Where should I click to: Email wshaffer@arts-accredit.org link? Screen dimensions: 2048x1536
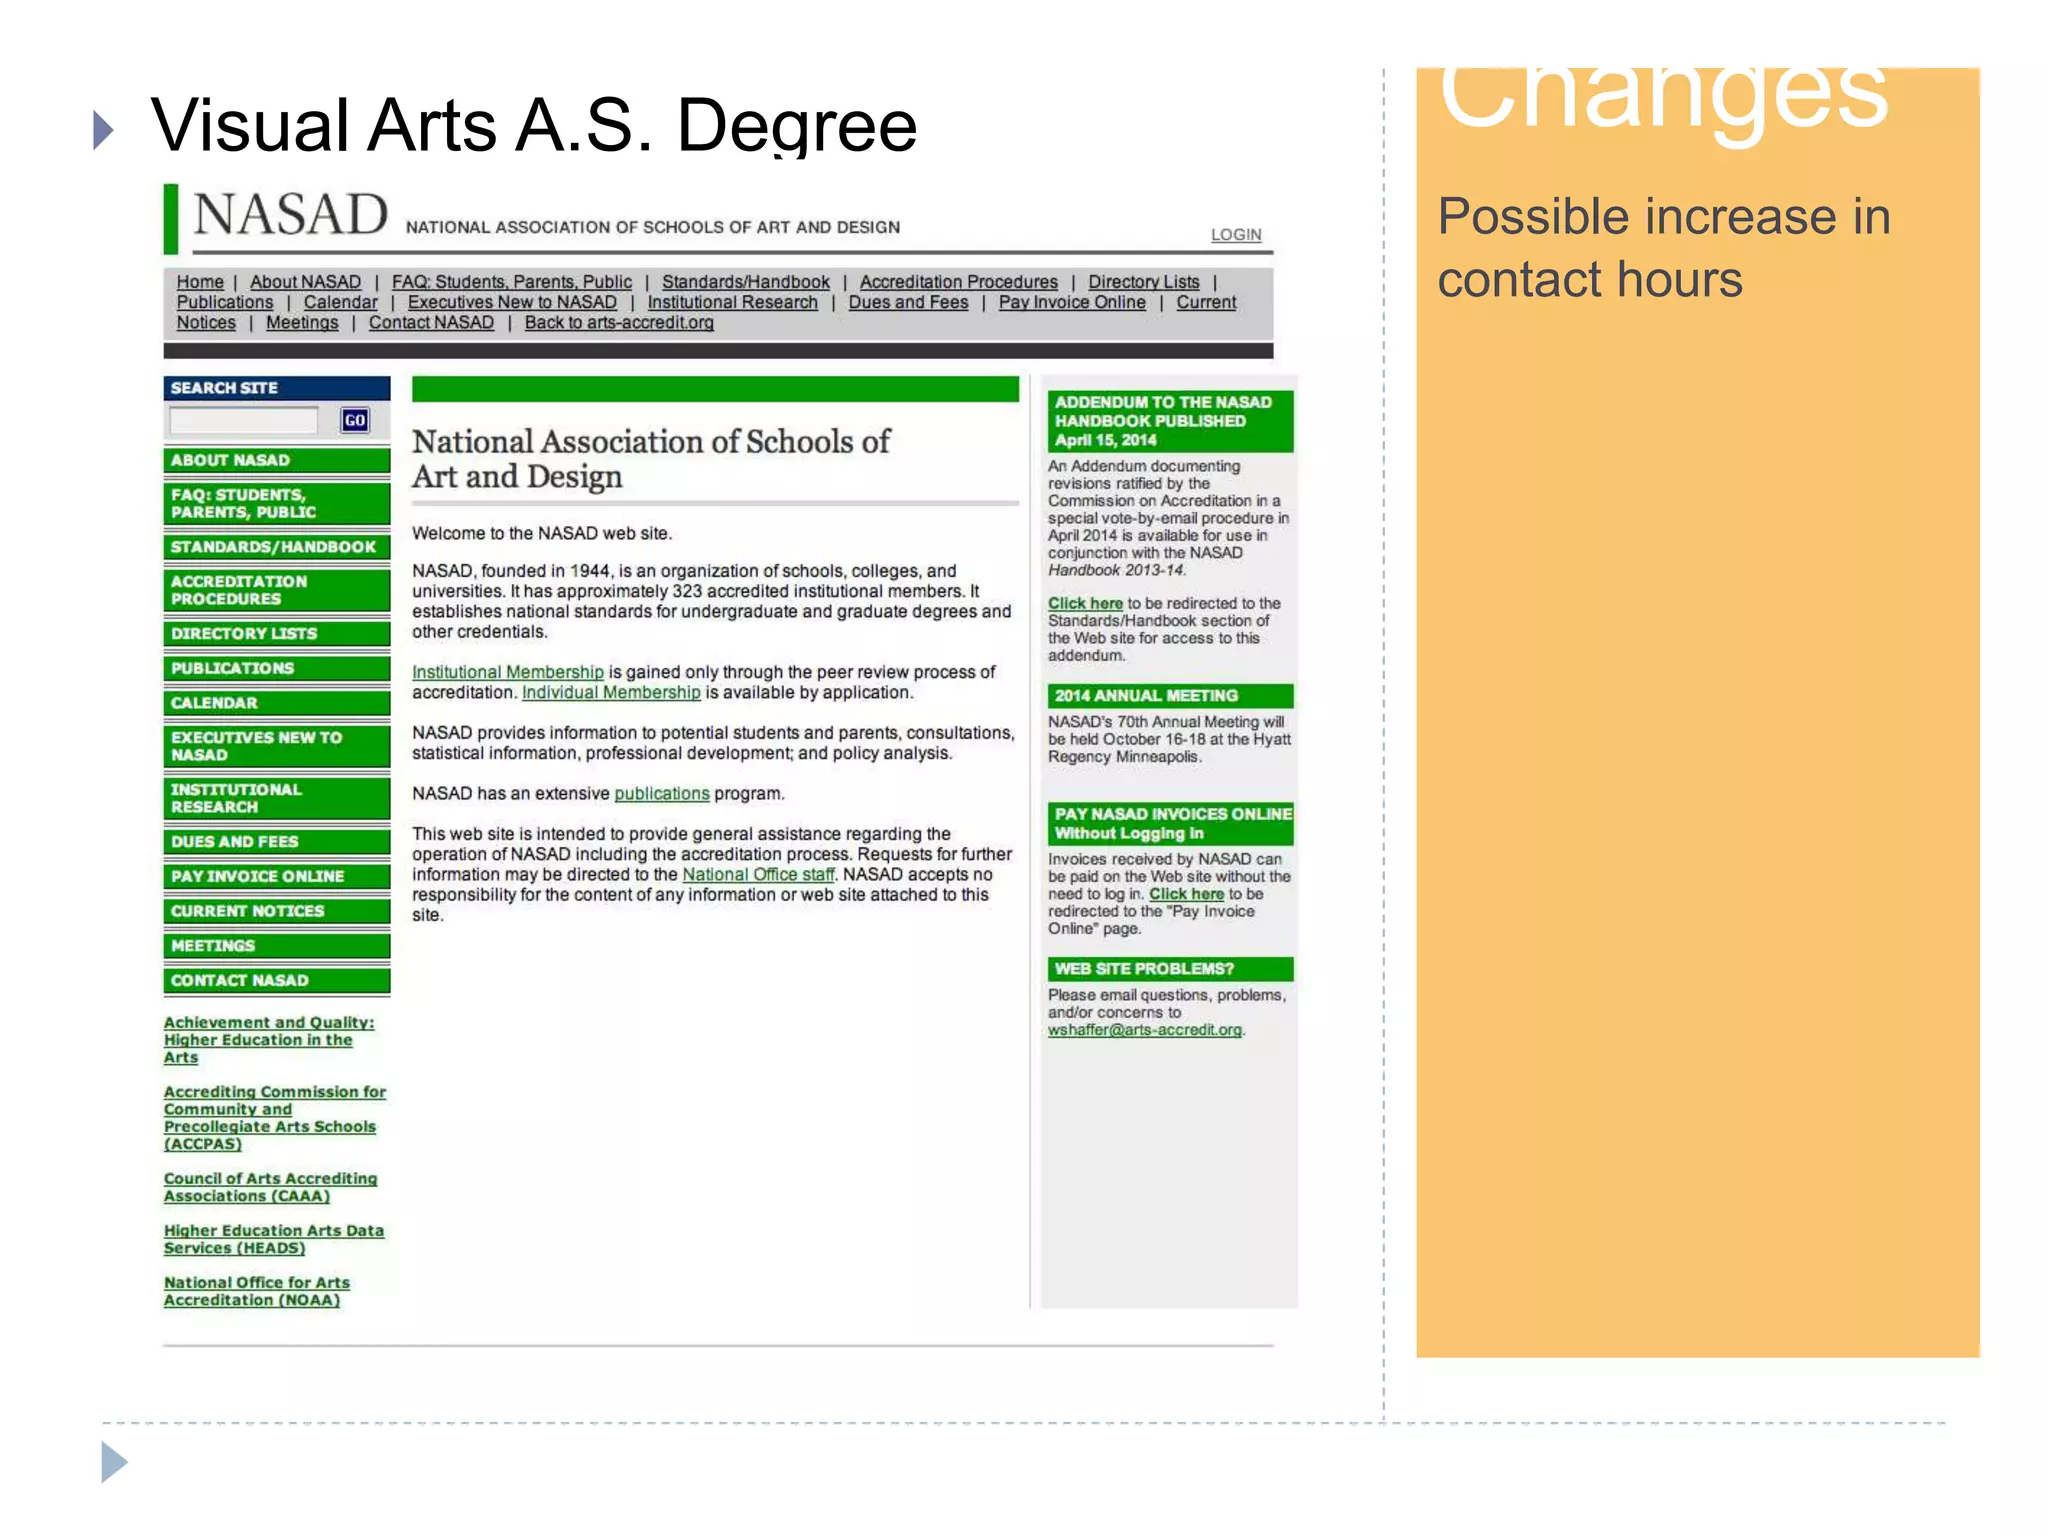click(x=1145, y=1029)
